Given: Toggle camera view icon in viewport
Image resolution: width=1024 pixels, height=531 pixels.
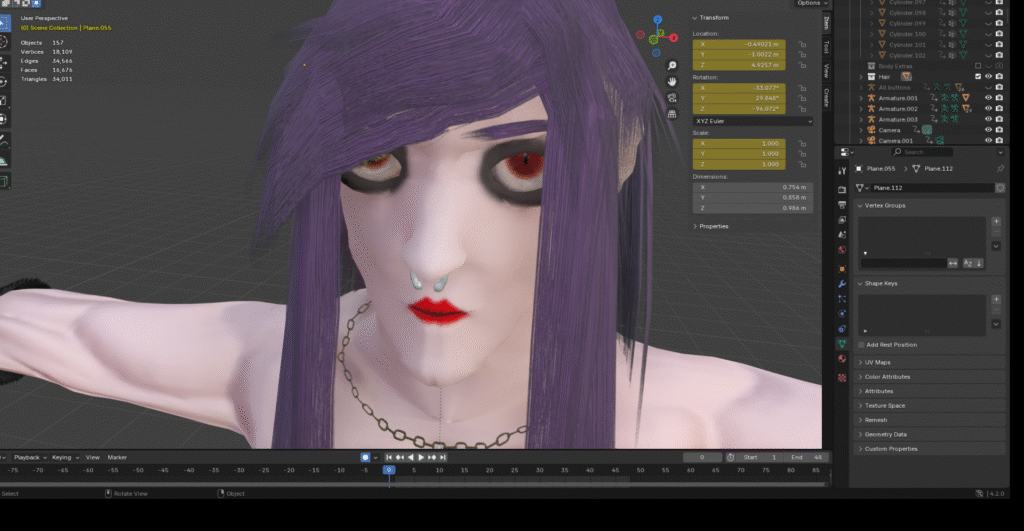Looking at the screenshot, I should tap(672, 97).
